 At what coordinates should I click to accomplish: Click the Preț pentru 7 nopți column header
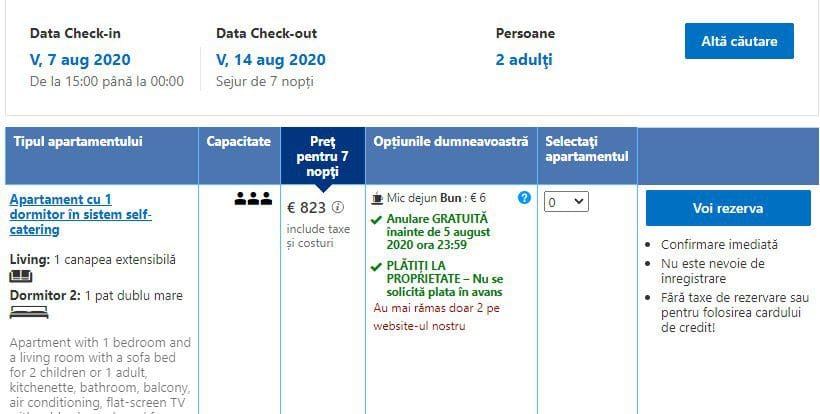323,156
